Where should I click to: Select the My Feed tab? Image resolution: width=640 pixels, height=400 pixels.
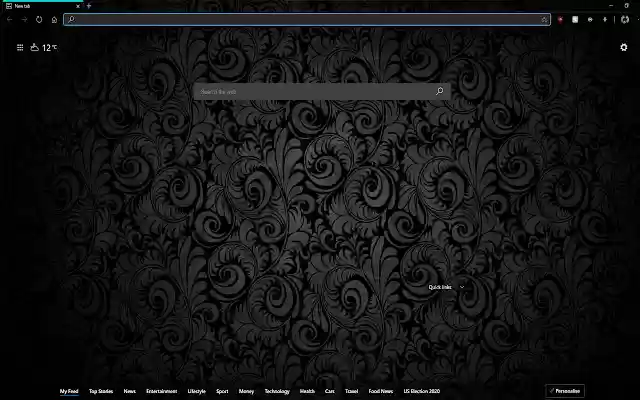pos(69,391)
